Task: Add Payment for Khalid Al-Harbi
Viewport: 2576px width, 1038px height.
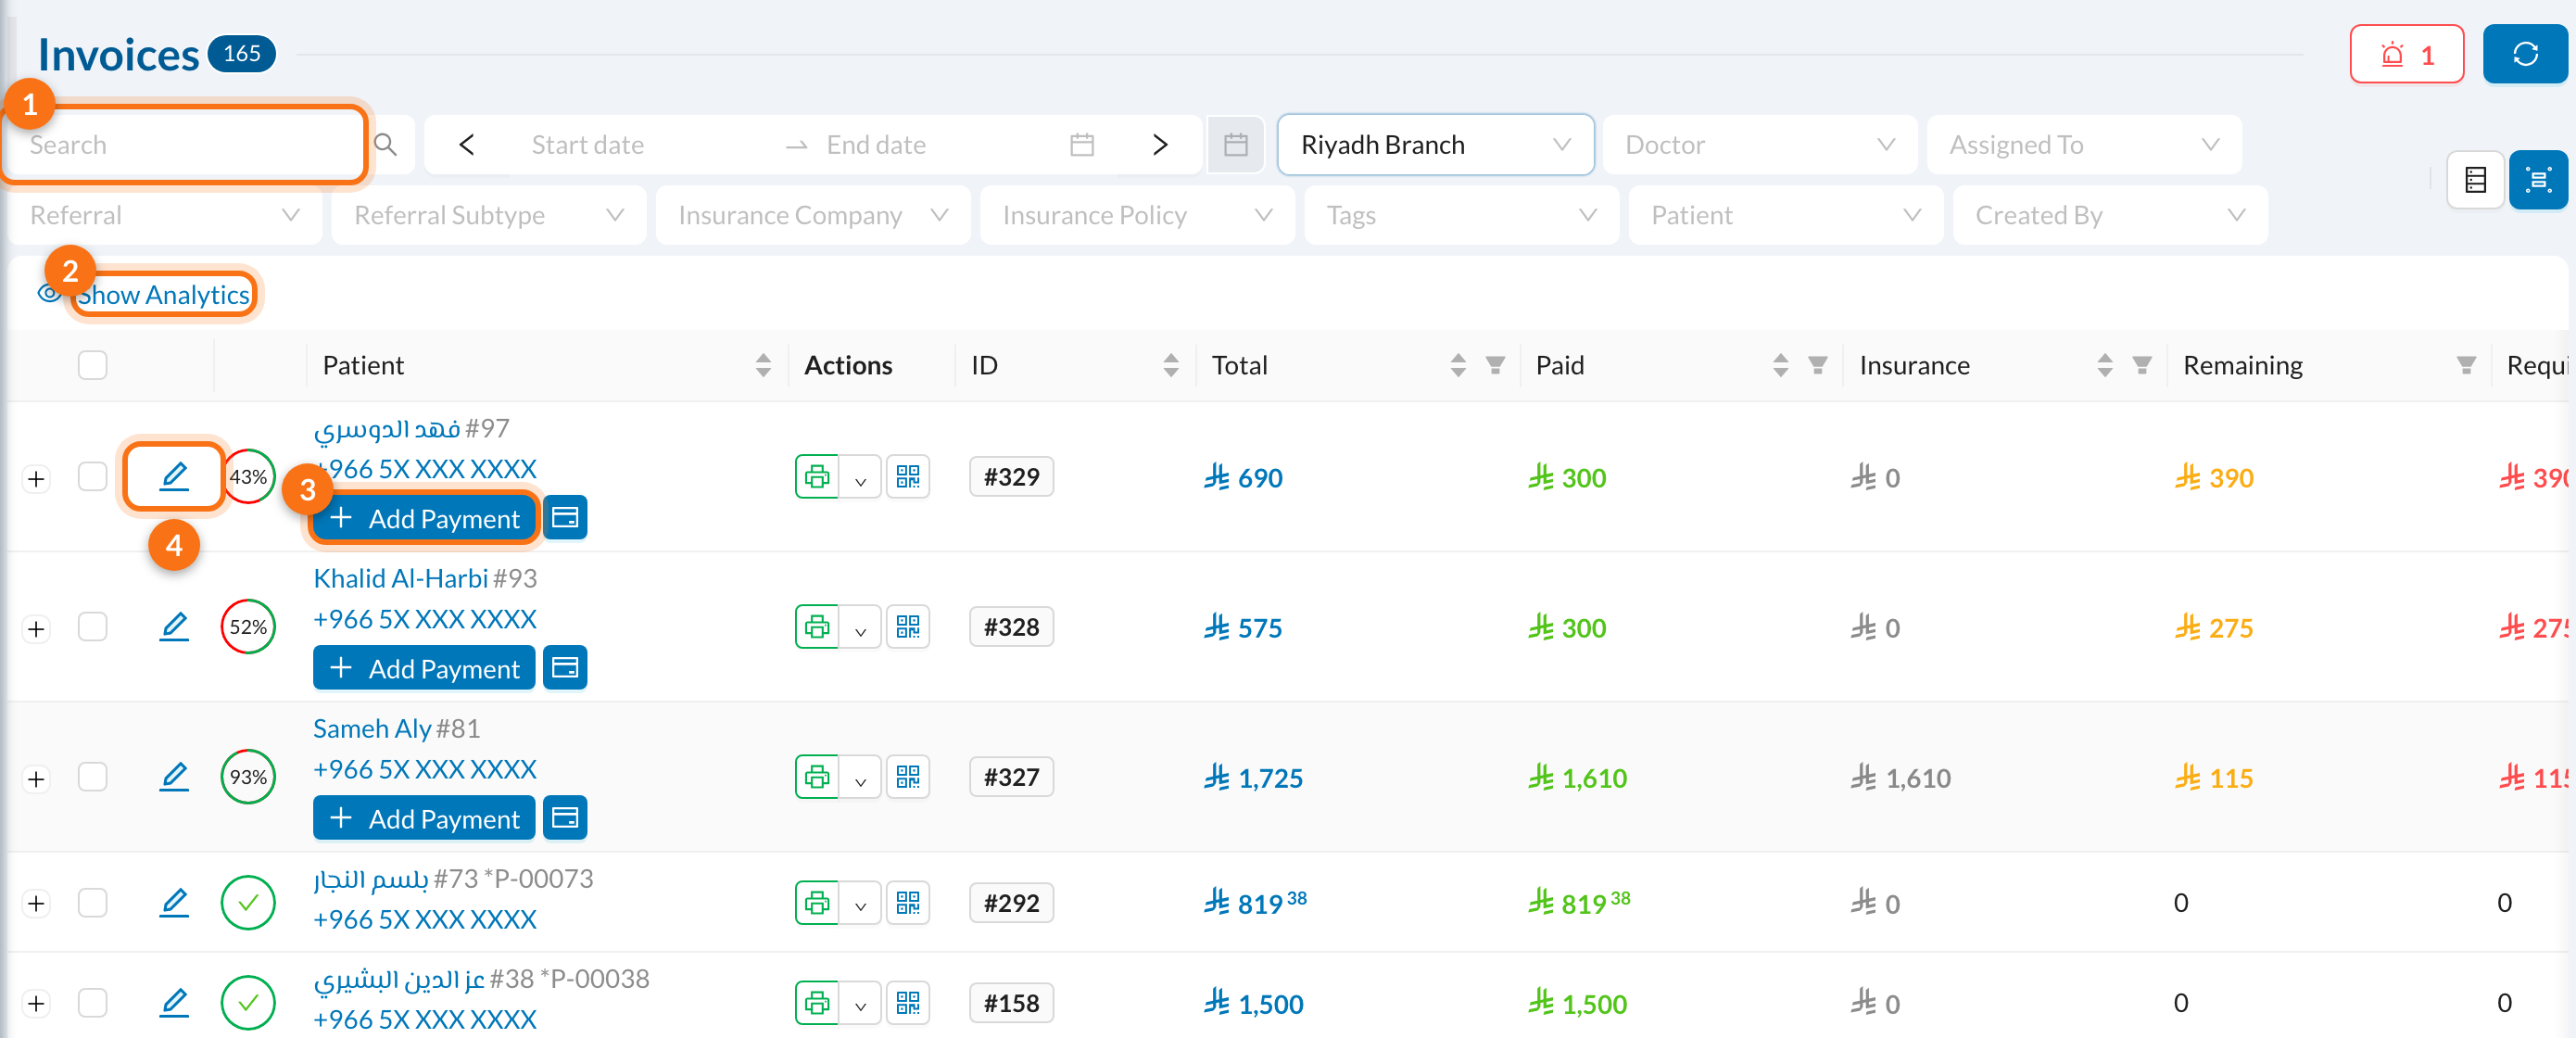Action: point(424,668)
